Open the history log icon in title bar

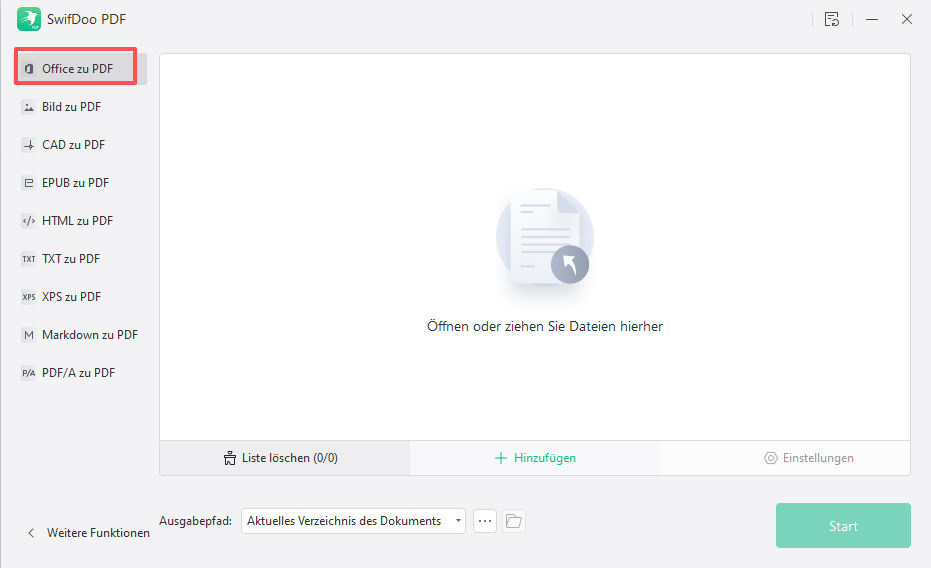click(x=832, y=19)
